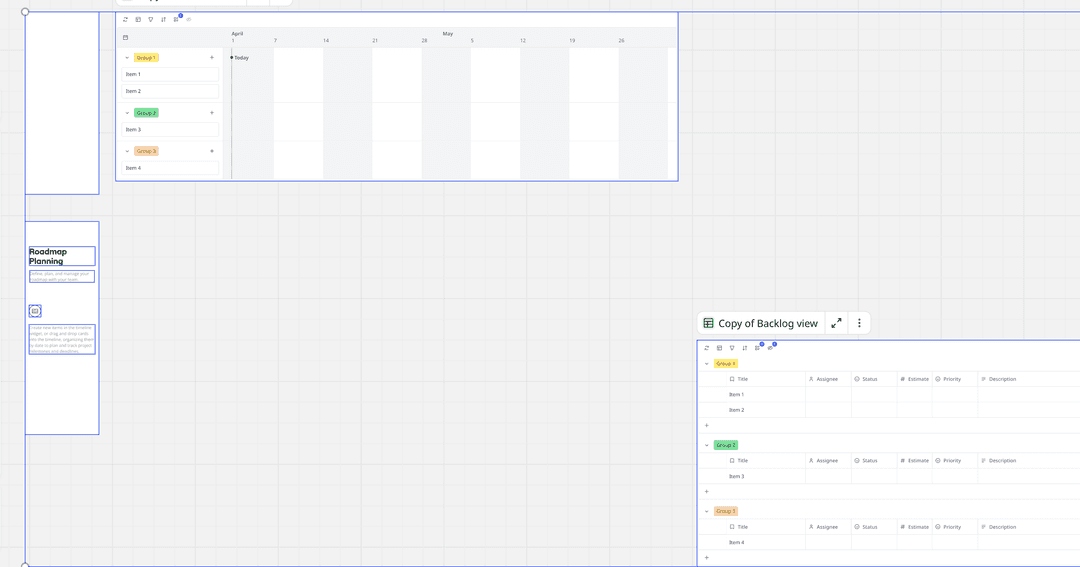
Task: Click the sync icon in the timeline toolbar
Action: tap(125, 20)
